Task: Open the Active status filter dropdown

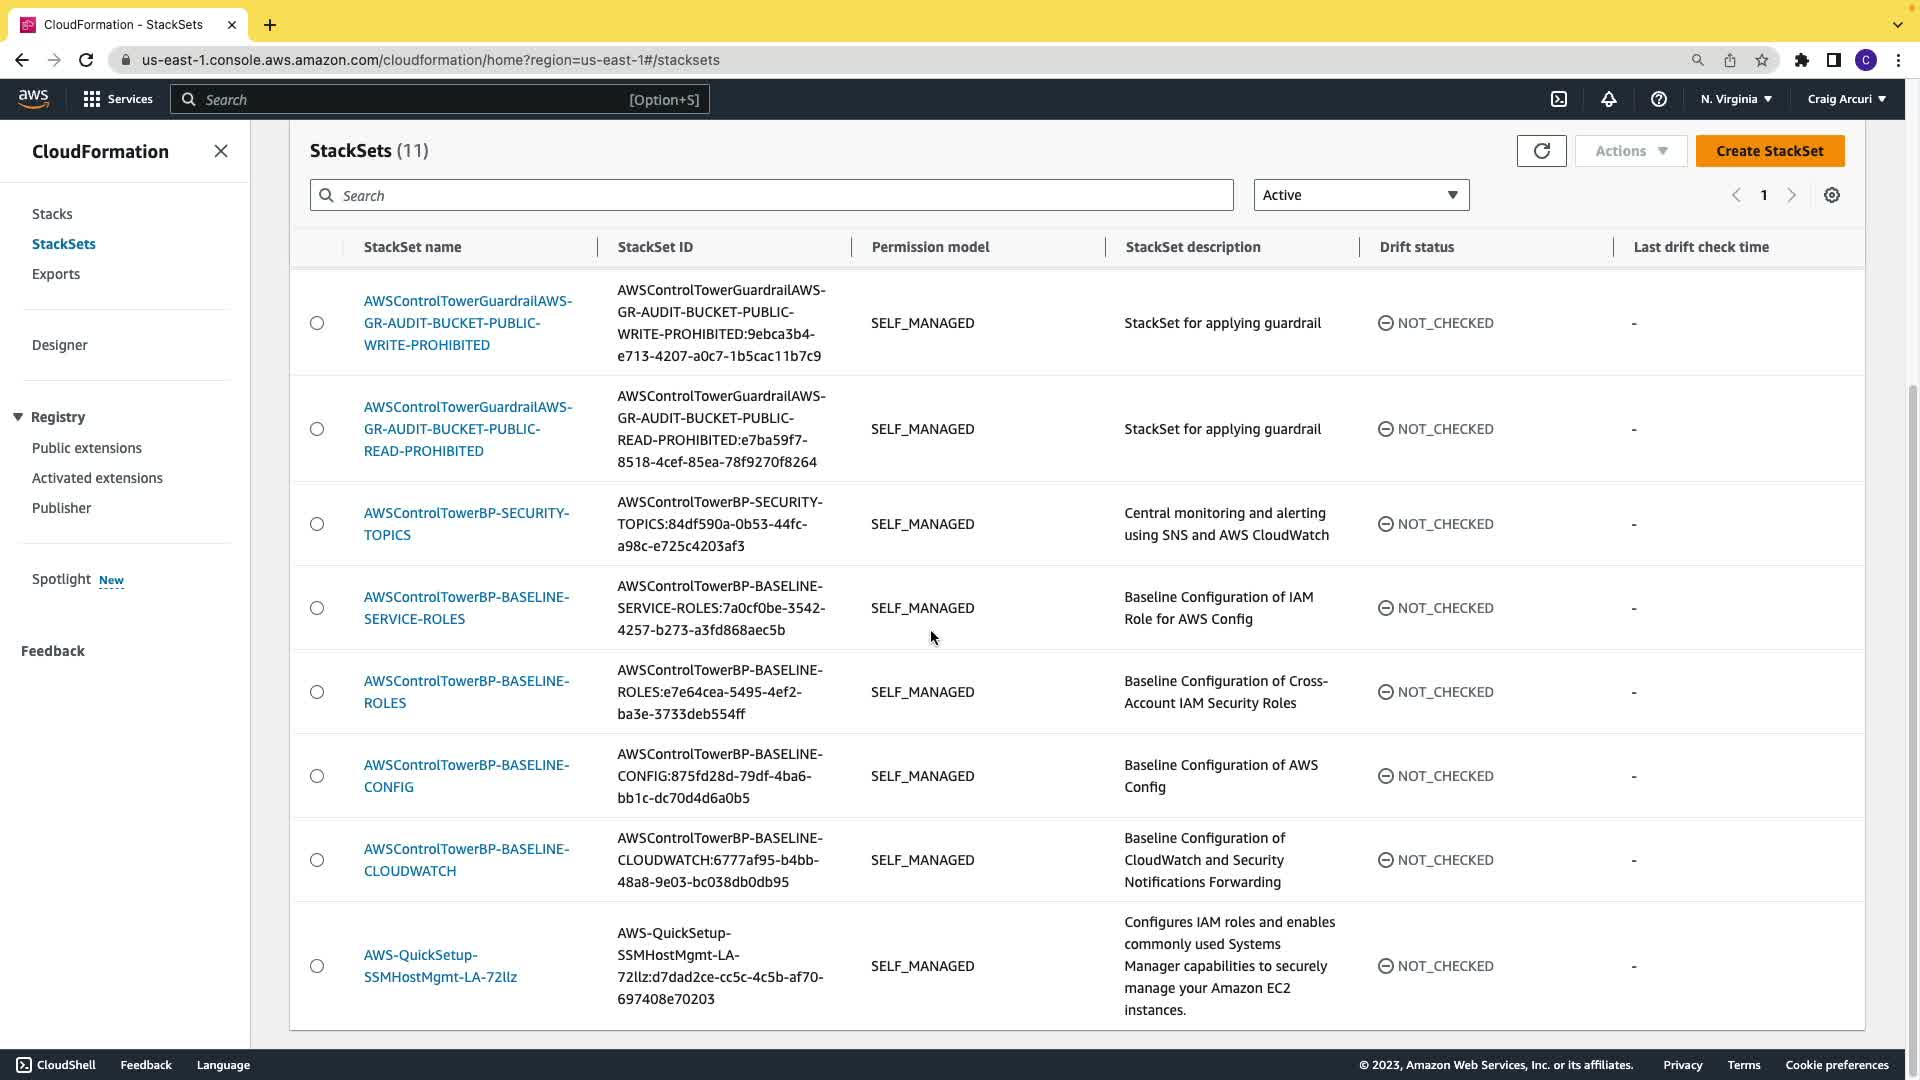Action: point(1361,195)
